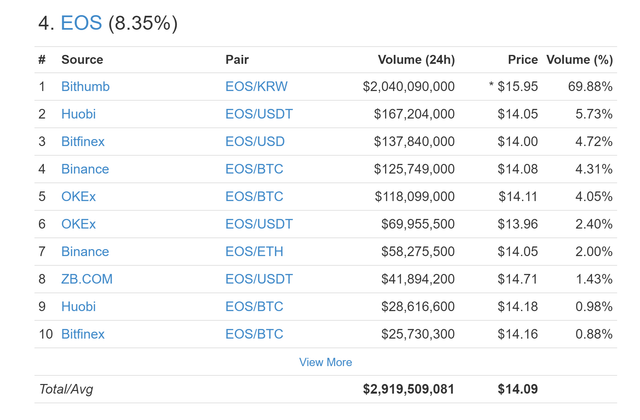Open Huobi source in row 9

click(x=78, y=307)
